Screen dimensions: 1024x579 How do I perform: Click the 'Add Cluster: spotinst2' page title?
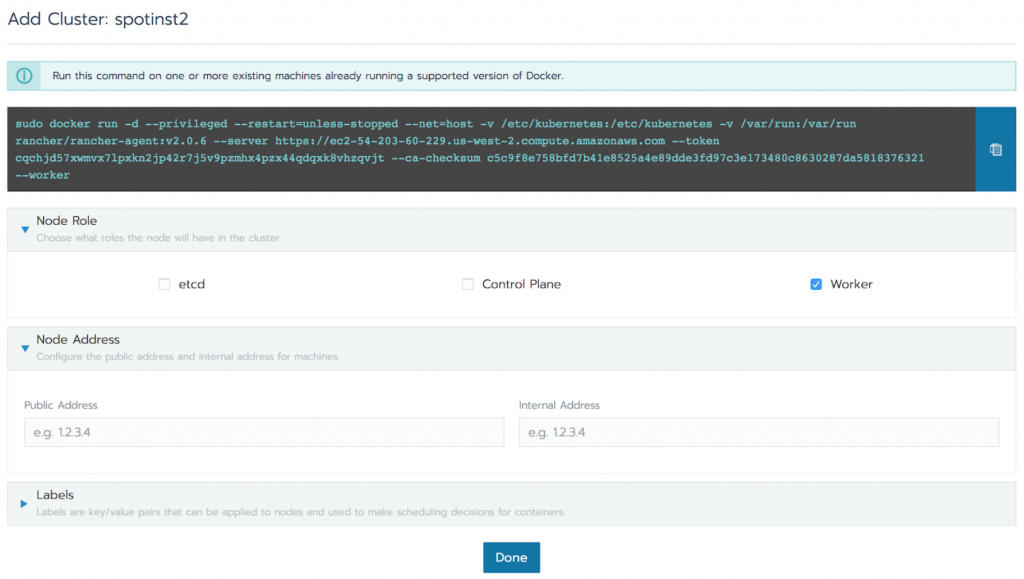(x=98, y=17)
